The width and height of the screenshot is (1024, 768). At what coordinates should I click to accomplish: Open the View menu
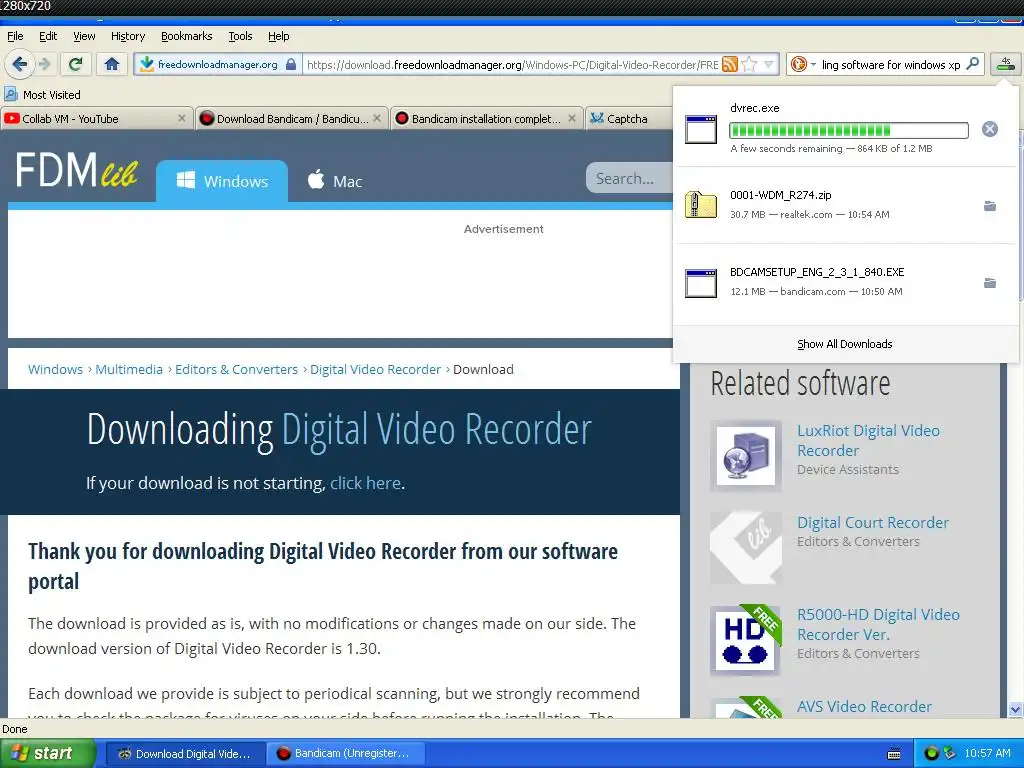coord(84,36)
